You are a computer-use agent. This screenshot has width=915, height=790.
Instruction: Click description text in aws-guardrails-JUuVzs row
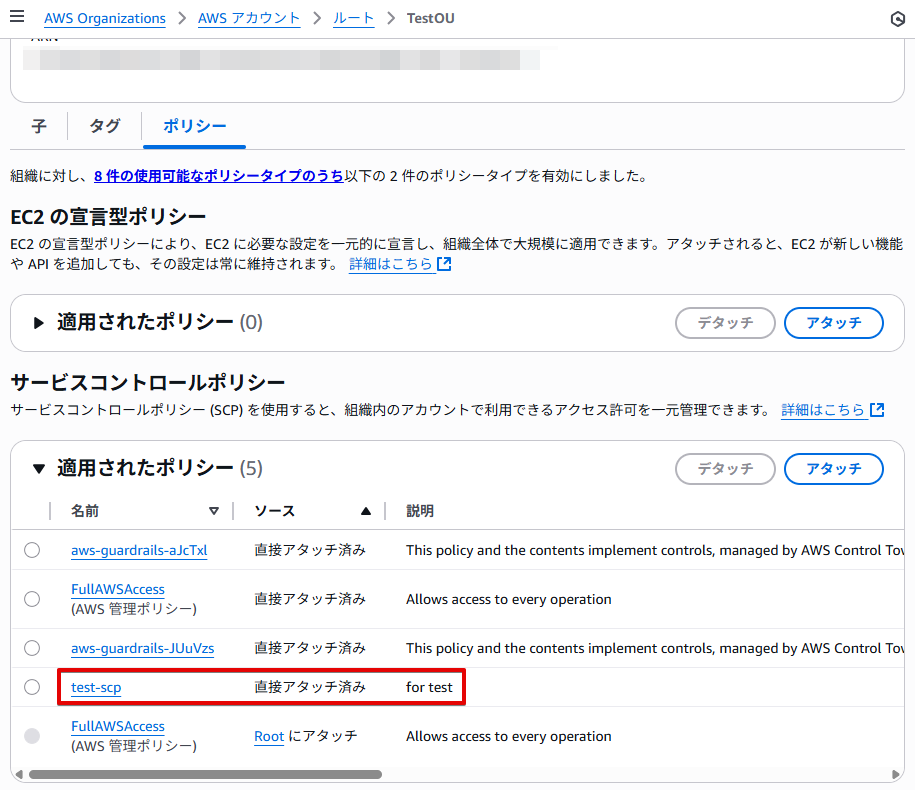tap(655, 648)
